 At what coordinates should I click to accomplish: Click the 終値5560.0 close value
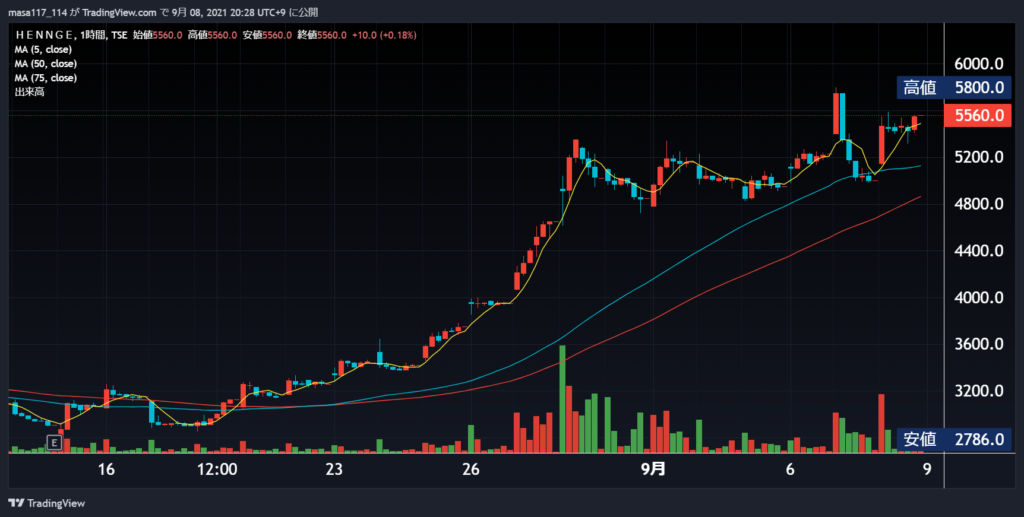(322, 35)
